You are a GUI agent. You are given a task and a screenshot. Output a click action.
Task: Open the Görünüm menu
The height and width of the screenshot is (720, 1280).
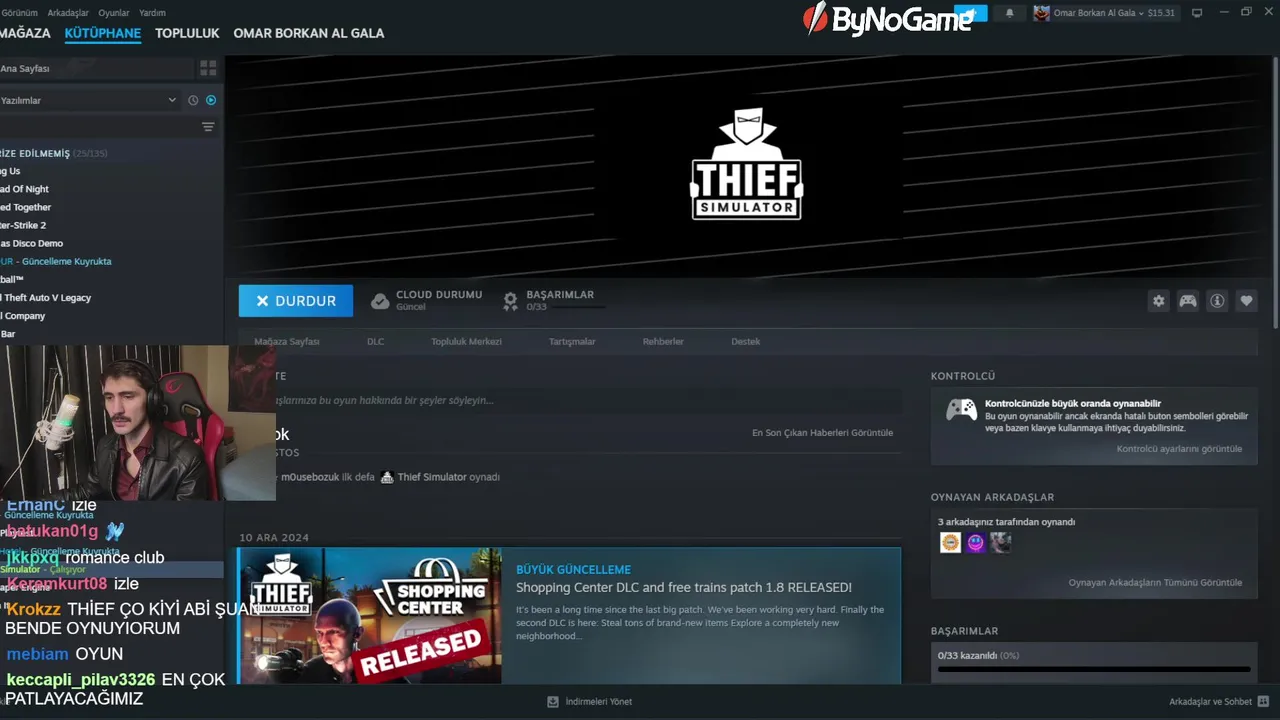point(19,13)
